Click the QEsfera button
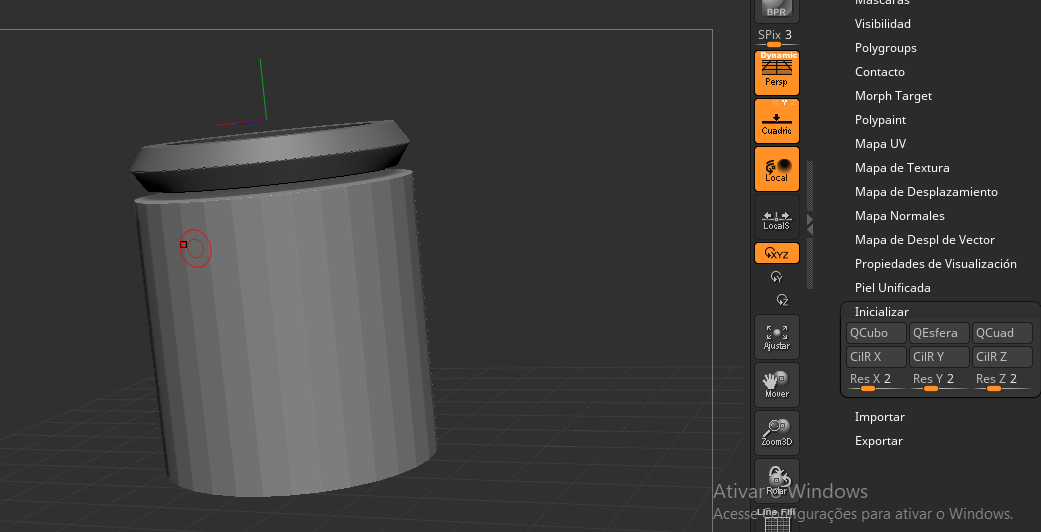The image size is (1041, 532). (x=939, y=333)
